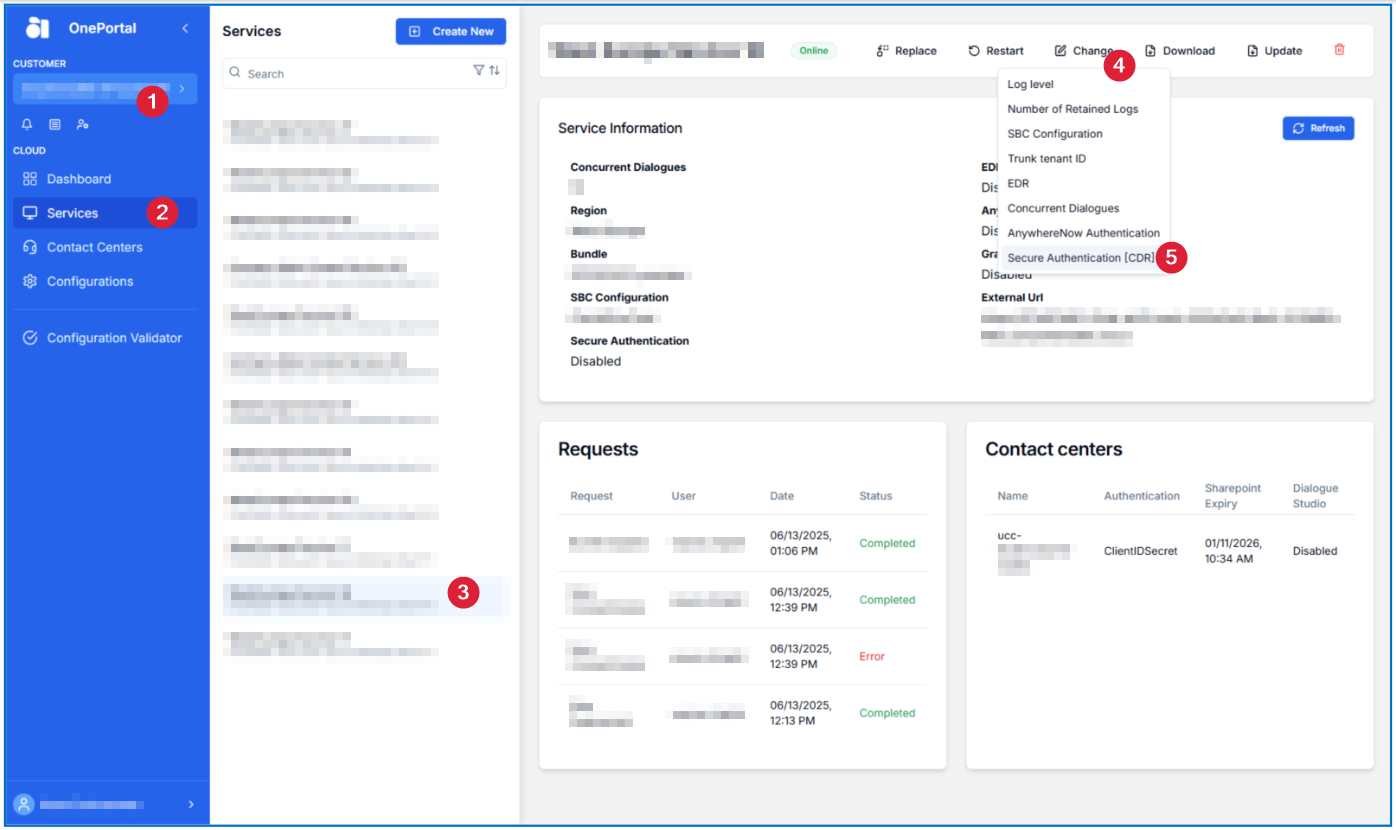Expand the customer selector chevron

pos(182,89)
